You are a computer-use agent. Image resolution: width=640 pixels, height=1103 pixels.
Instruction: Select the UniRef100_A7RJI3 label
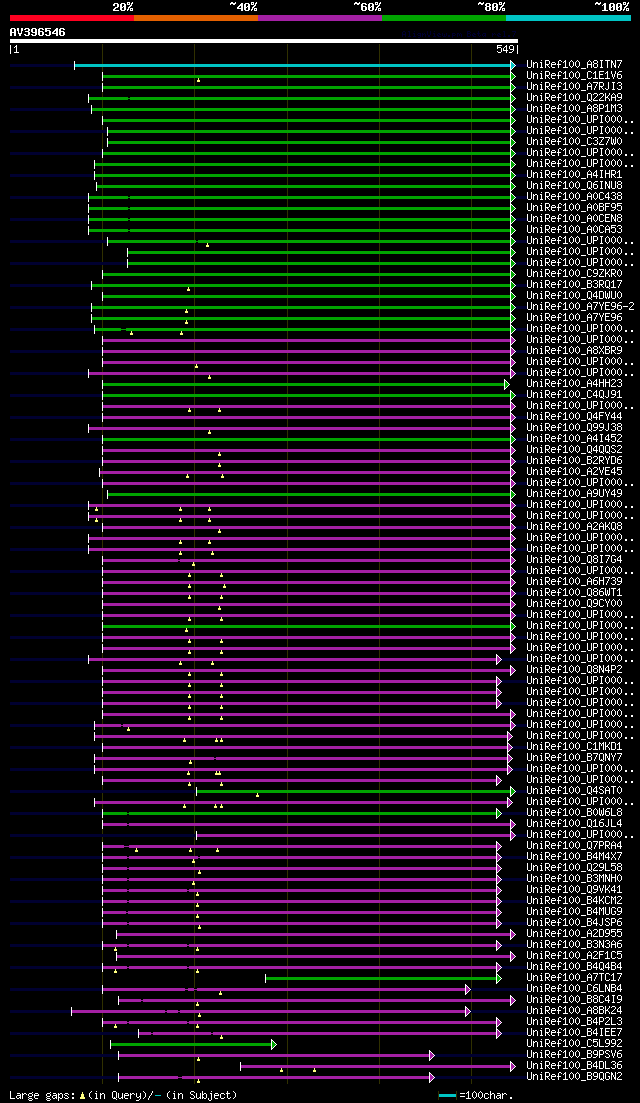pos(574,87)
